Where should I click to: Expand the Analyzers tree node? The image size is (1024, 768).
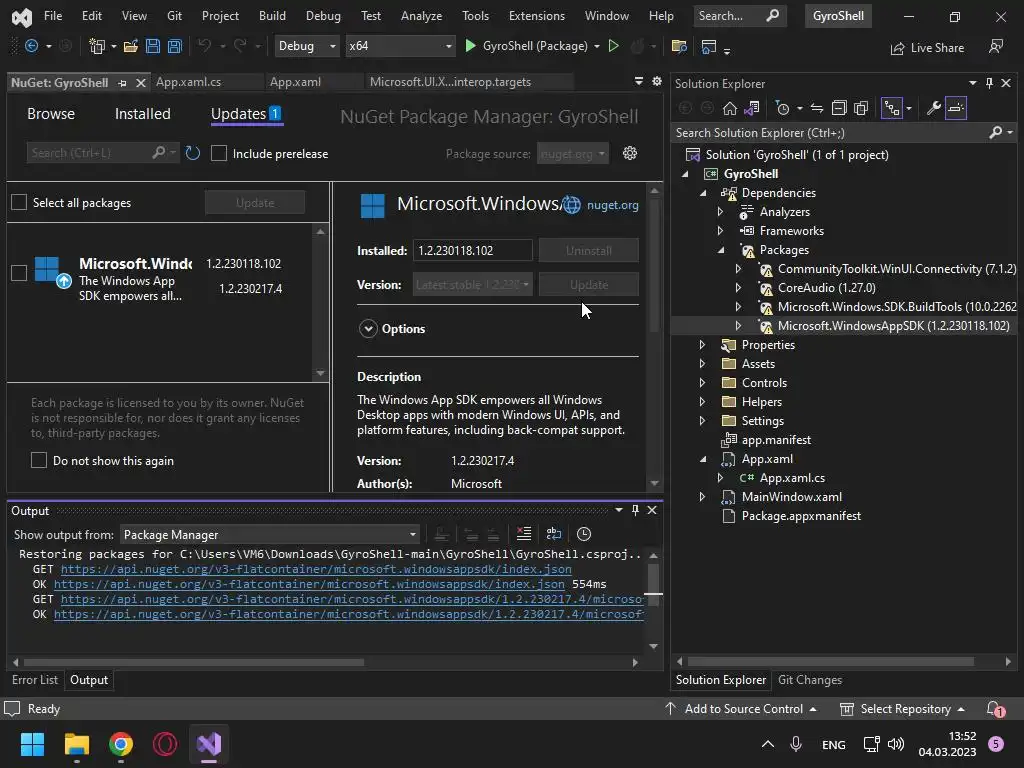click(x=720, y=212)
